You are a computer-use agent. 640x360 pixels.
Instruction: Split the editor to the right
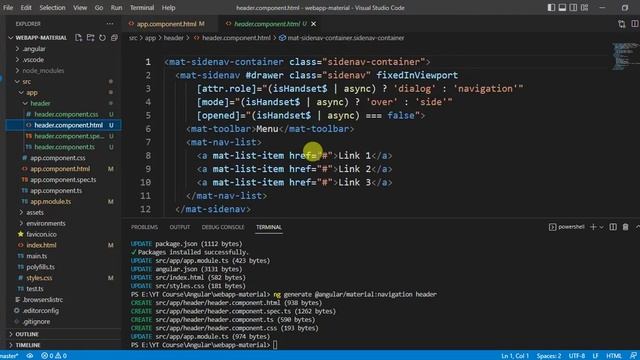click(635, 24)
